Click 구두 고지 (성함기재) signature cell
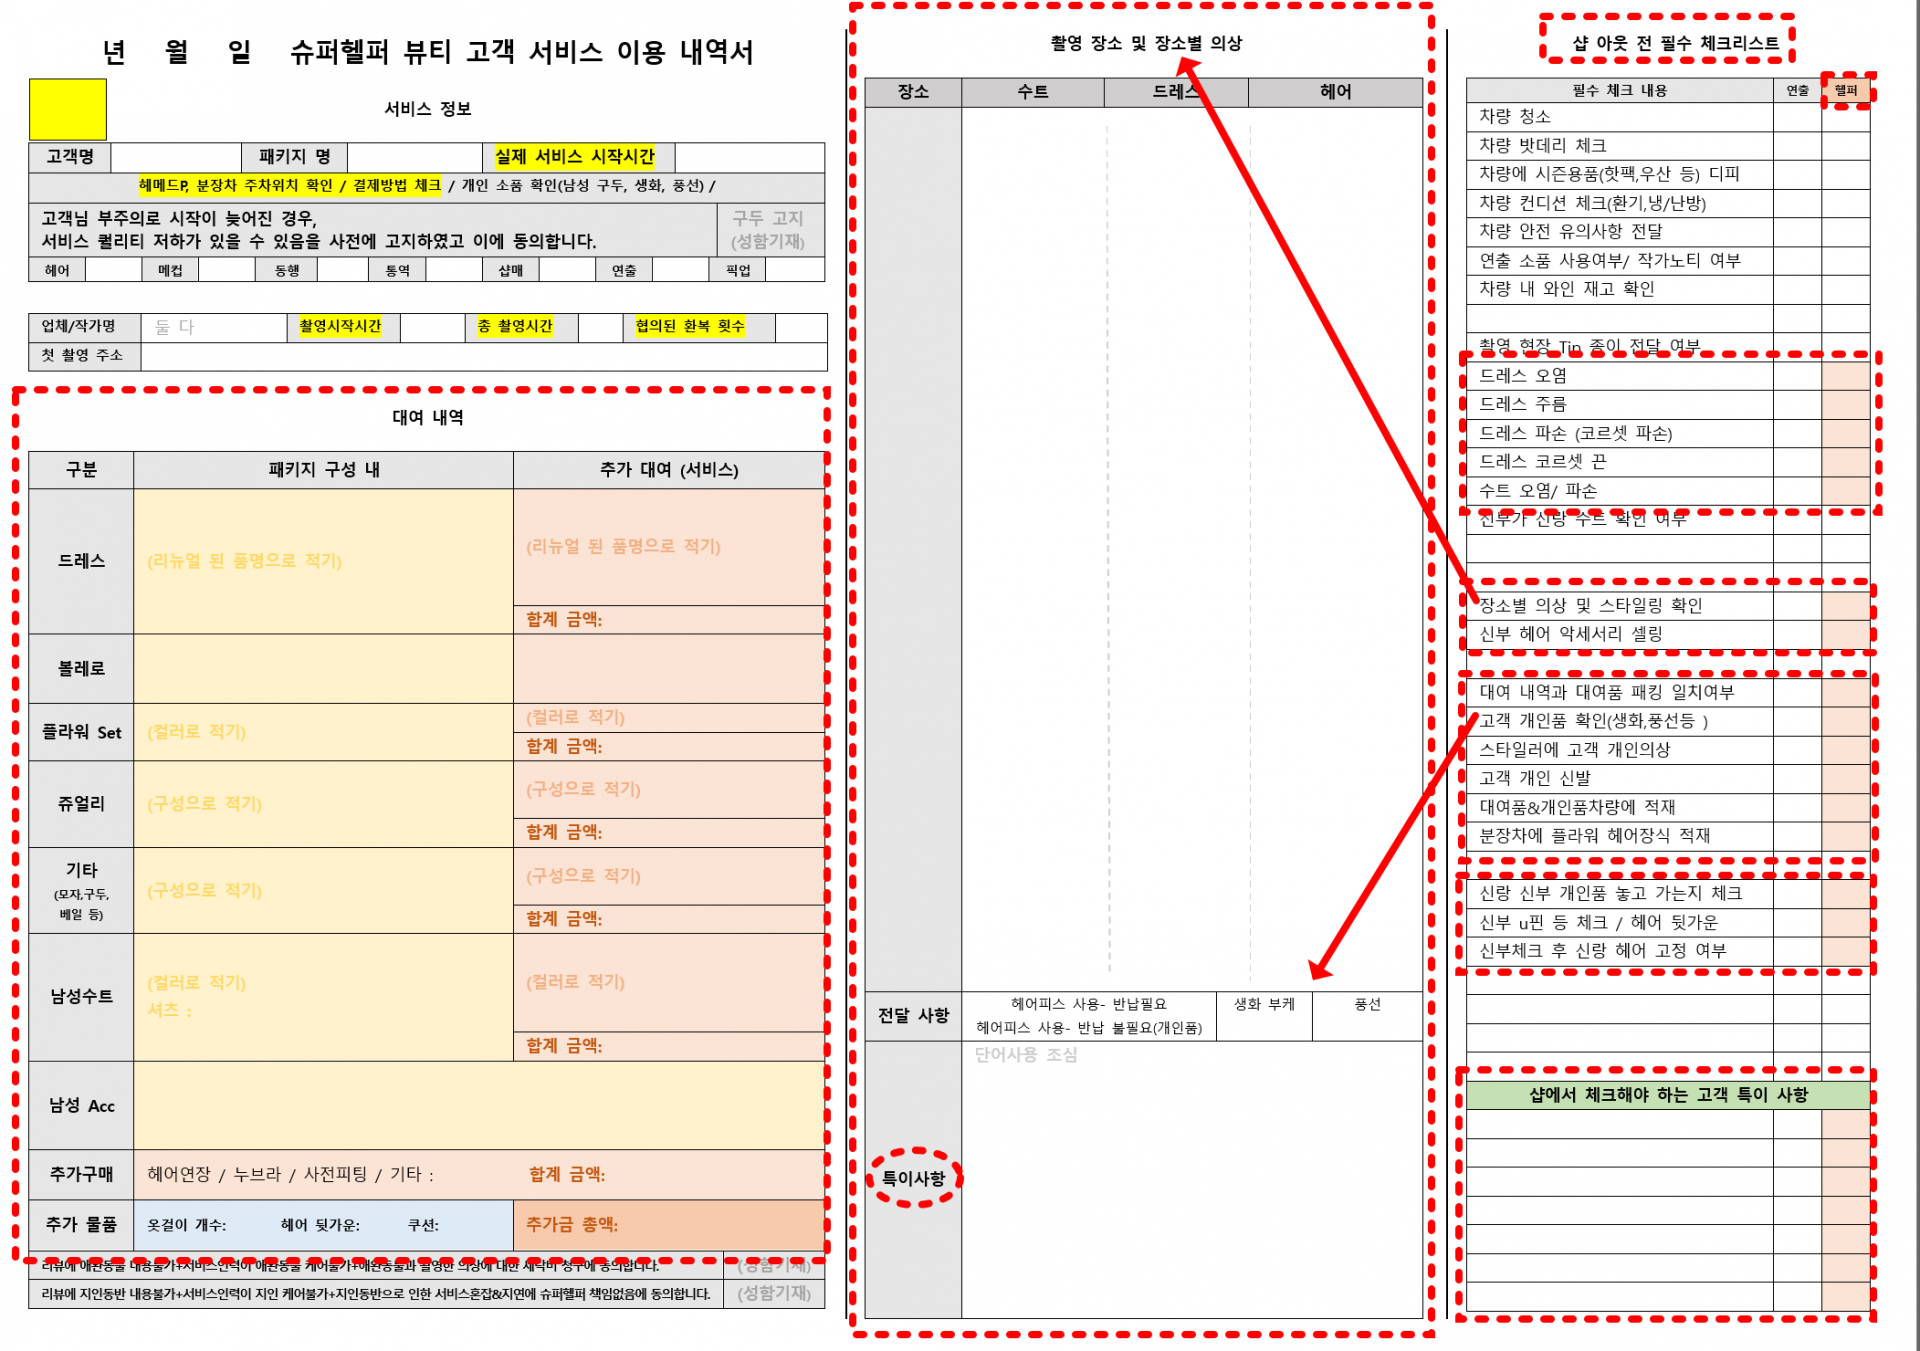The image size is (1920, 1351). [x=768, y=230]
